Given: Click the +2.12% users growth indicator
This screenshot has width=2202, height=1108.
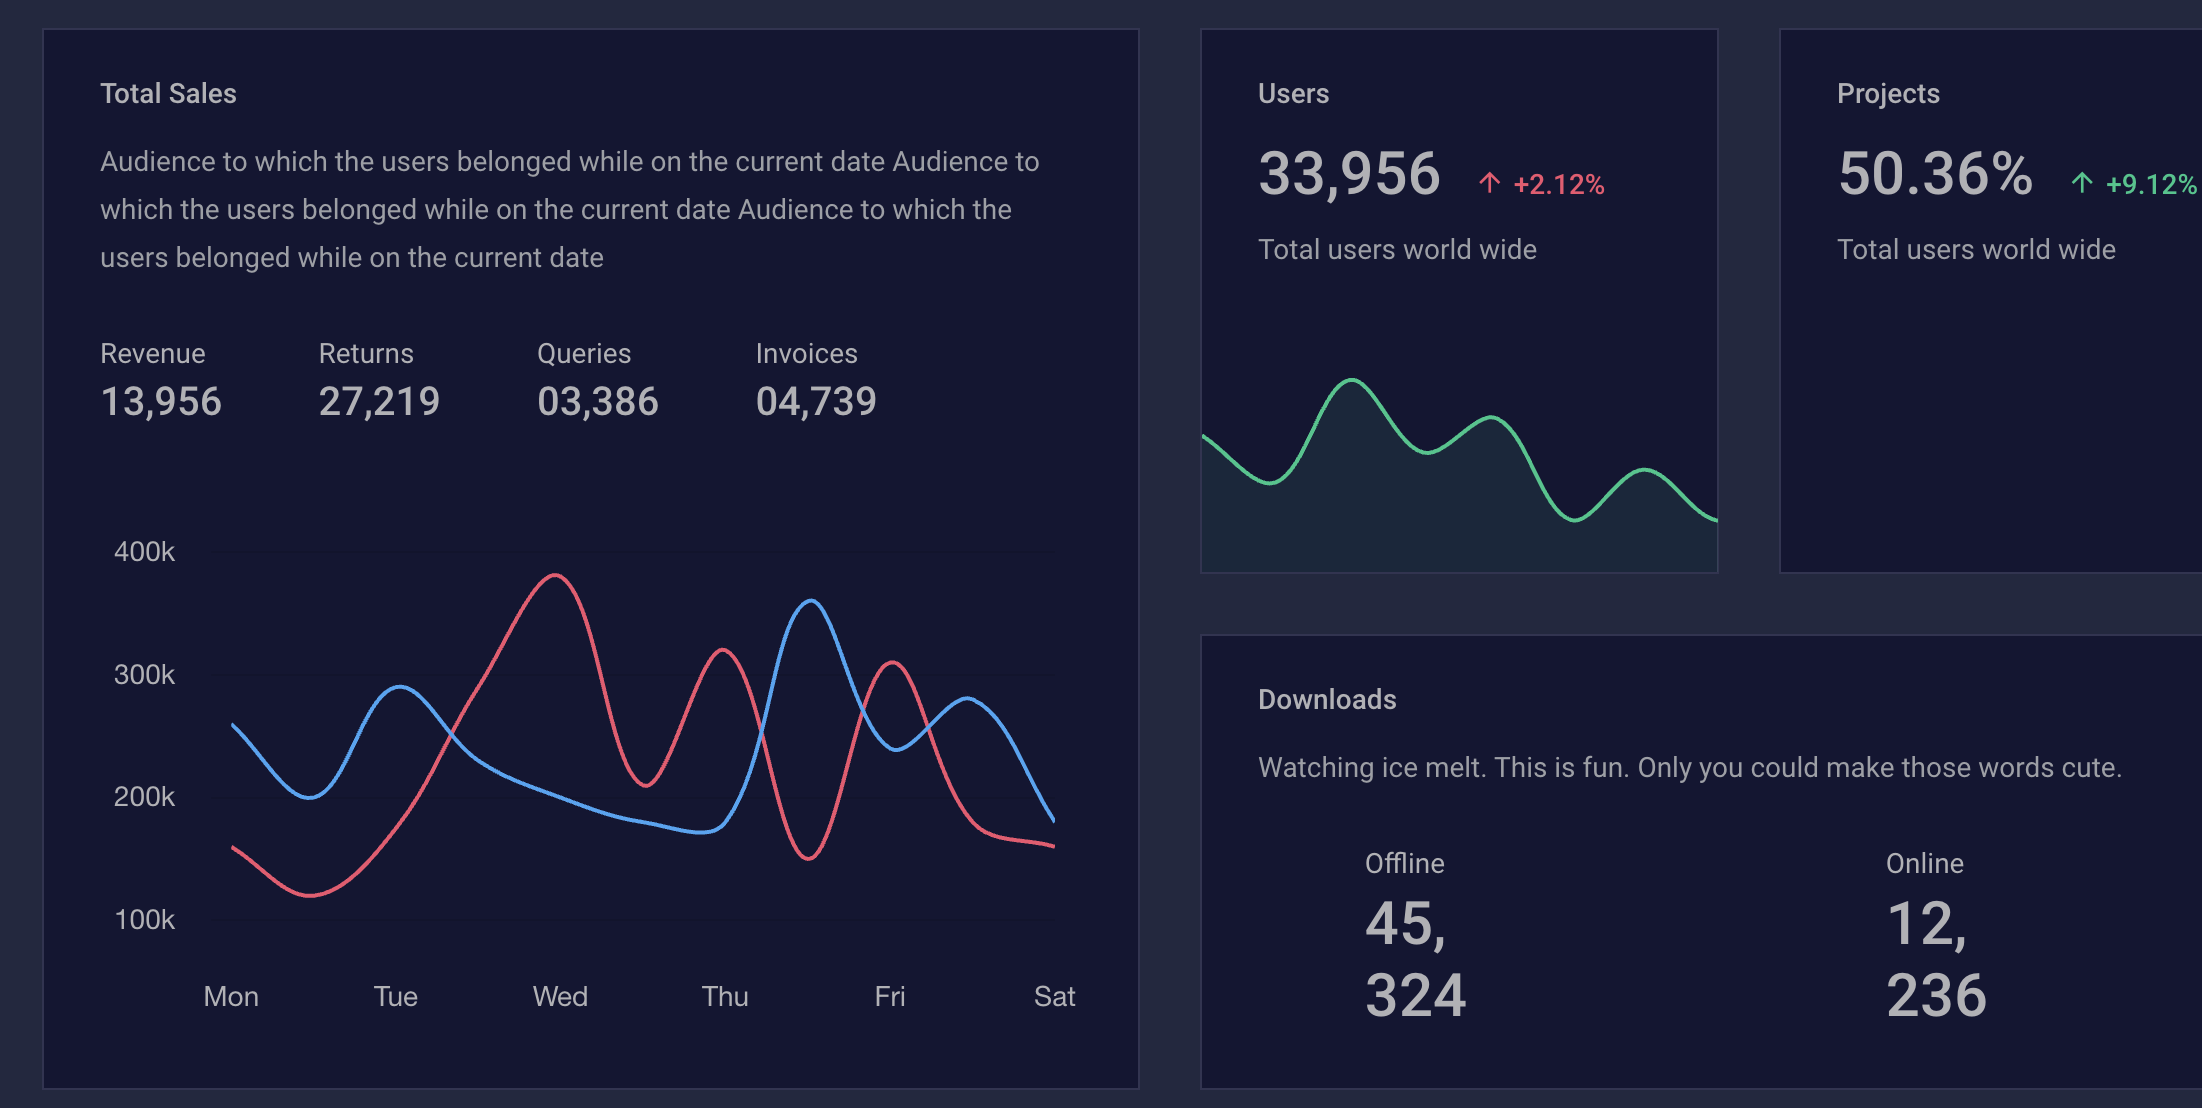Looking at the screenshot, I should [1558, 184].
